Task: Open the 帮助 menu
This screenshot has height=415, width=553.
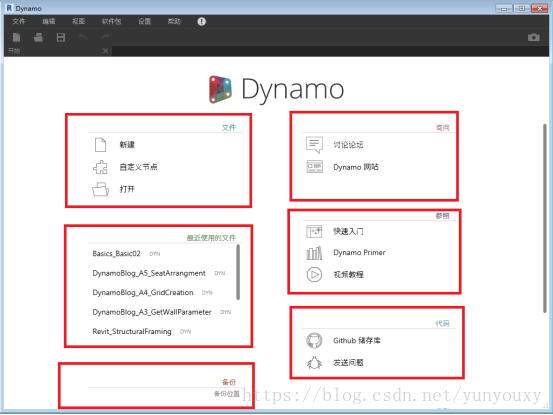Action: pyautogui.click(x=174, y=22)
